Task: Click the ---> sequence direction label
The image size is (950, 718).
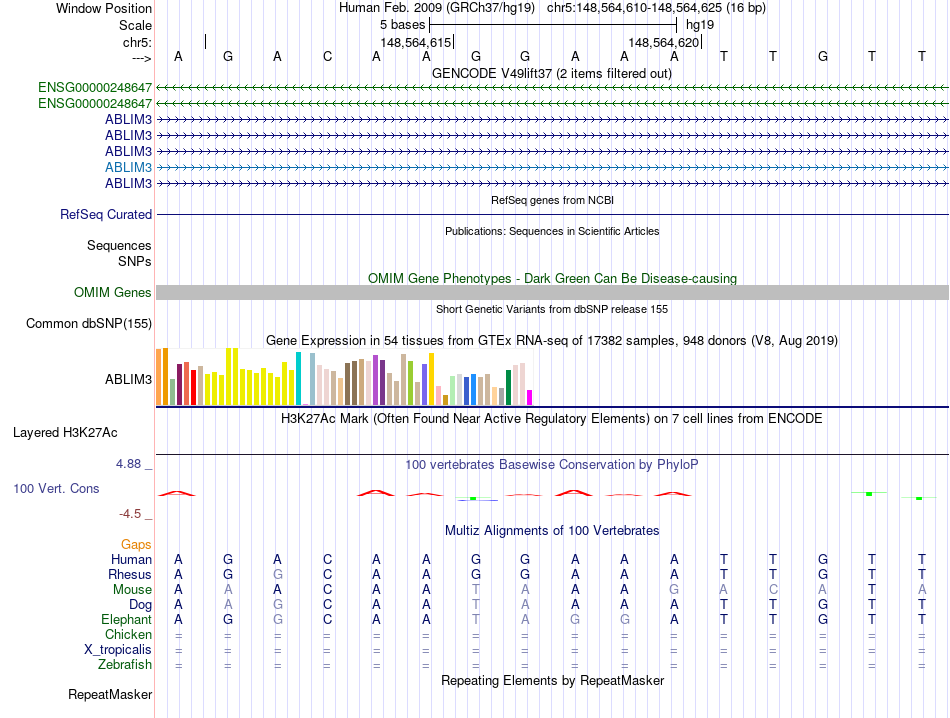Action: (x=141, y=58)
